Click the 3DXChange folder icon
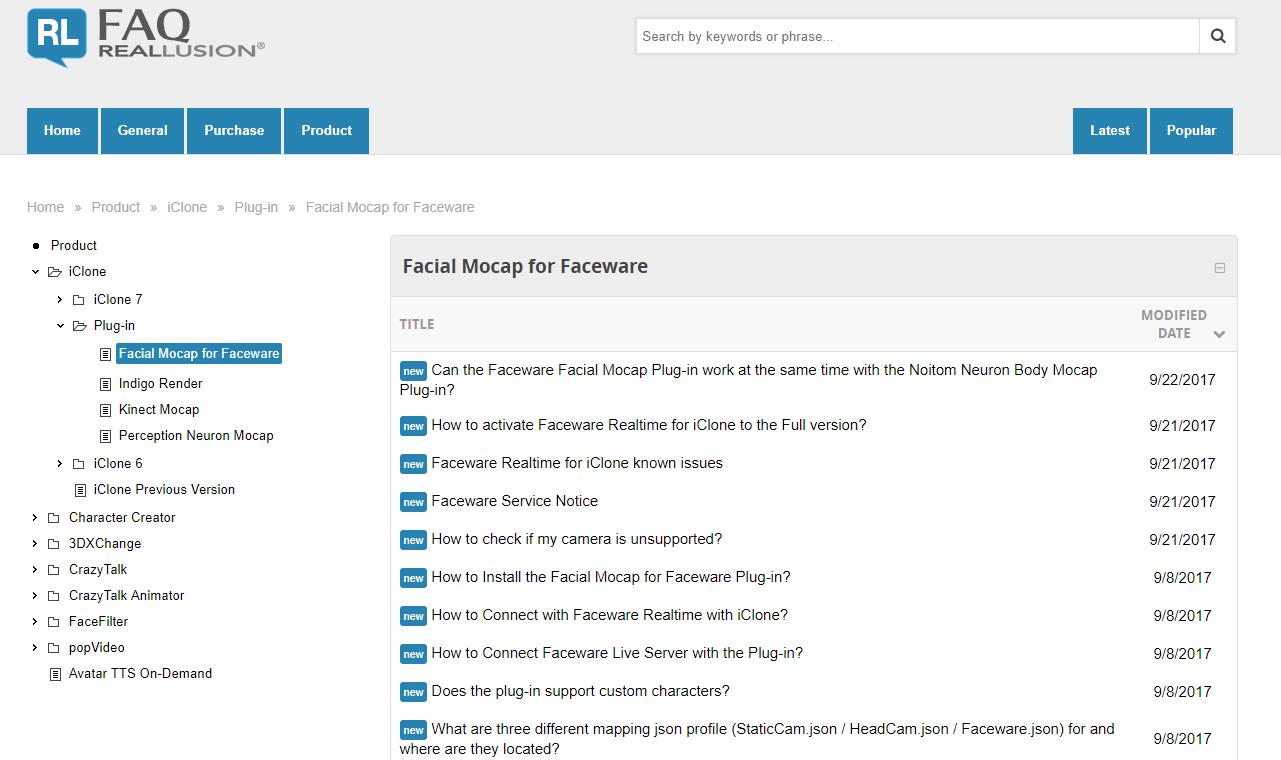 54,543
